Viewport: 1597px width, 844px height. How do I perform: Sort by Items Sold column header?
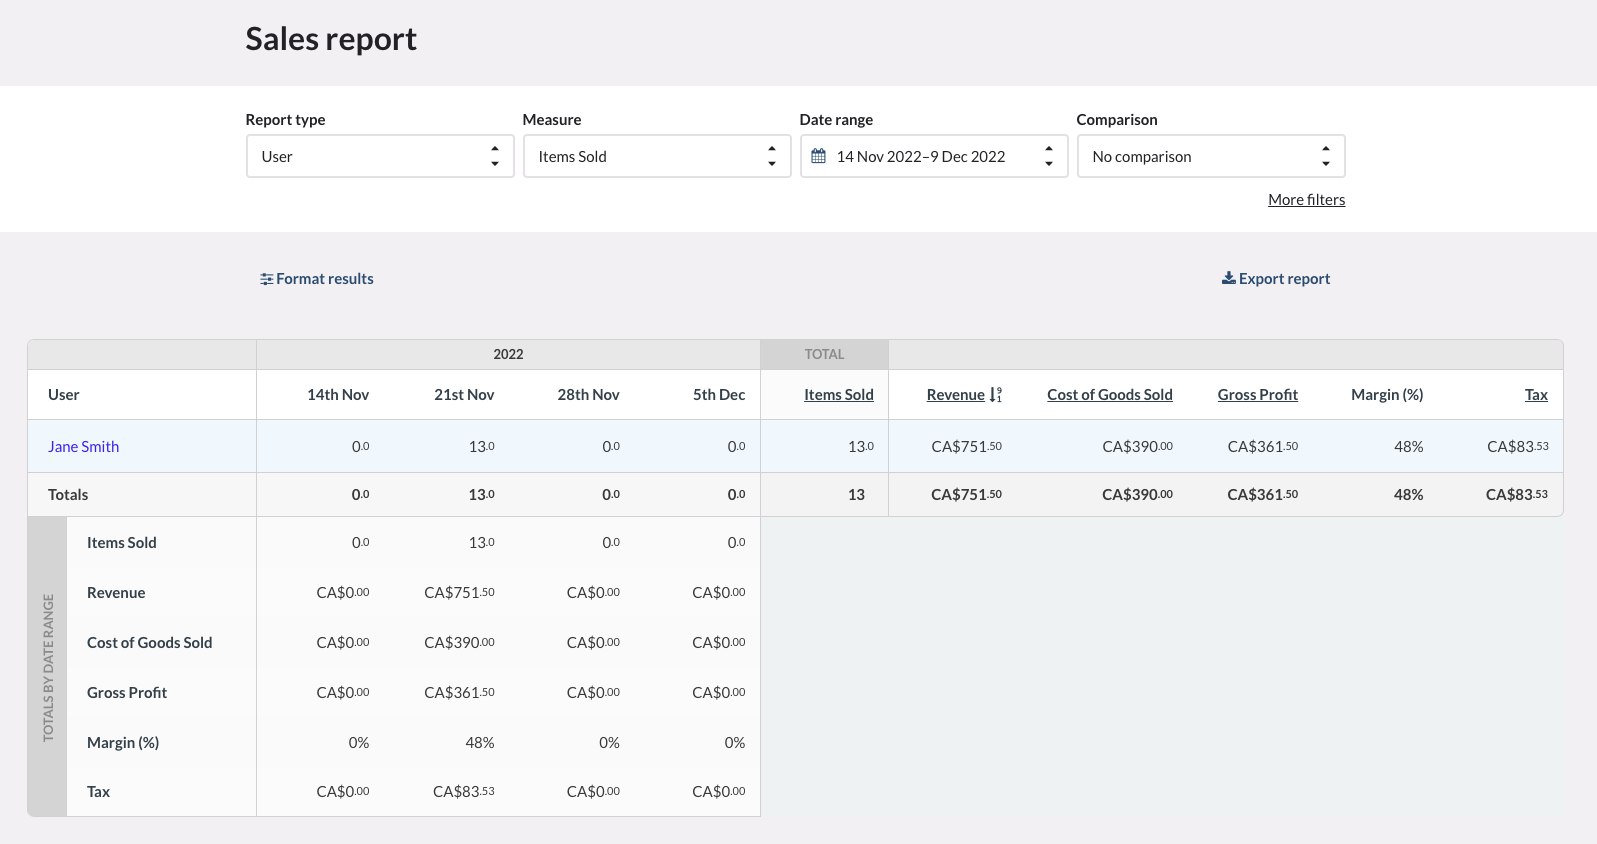(x=838, y=395)
